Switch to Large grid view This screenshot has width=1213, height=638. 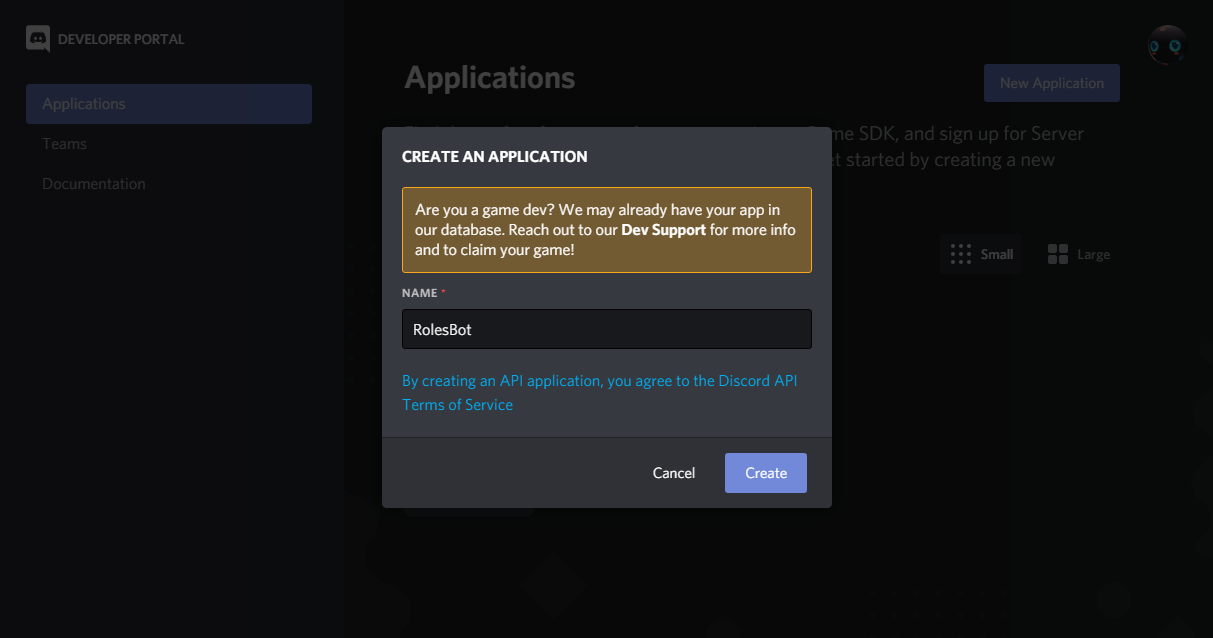[1078, 254]
